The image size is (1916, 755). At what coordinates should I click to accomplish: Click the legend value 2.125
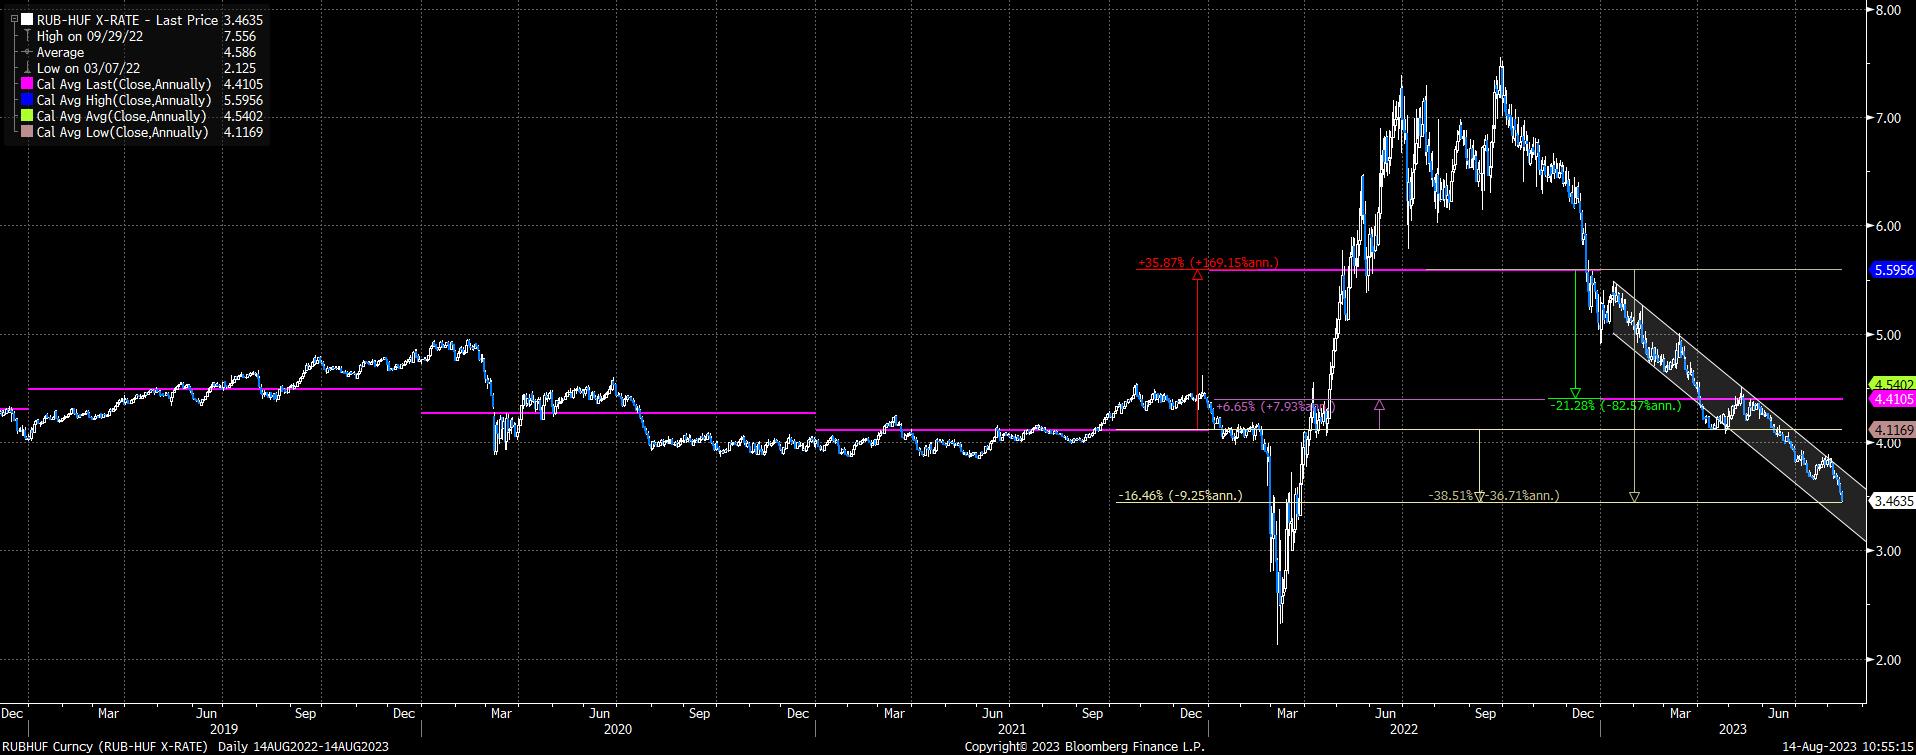pos(240,68)
